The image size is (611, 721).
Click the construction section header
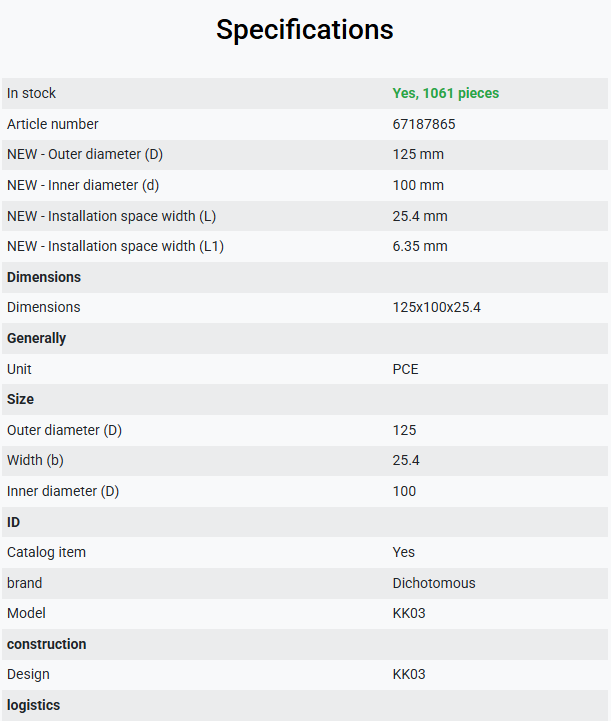[46, 644]
